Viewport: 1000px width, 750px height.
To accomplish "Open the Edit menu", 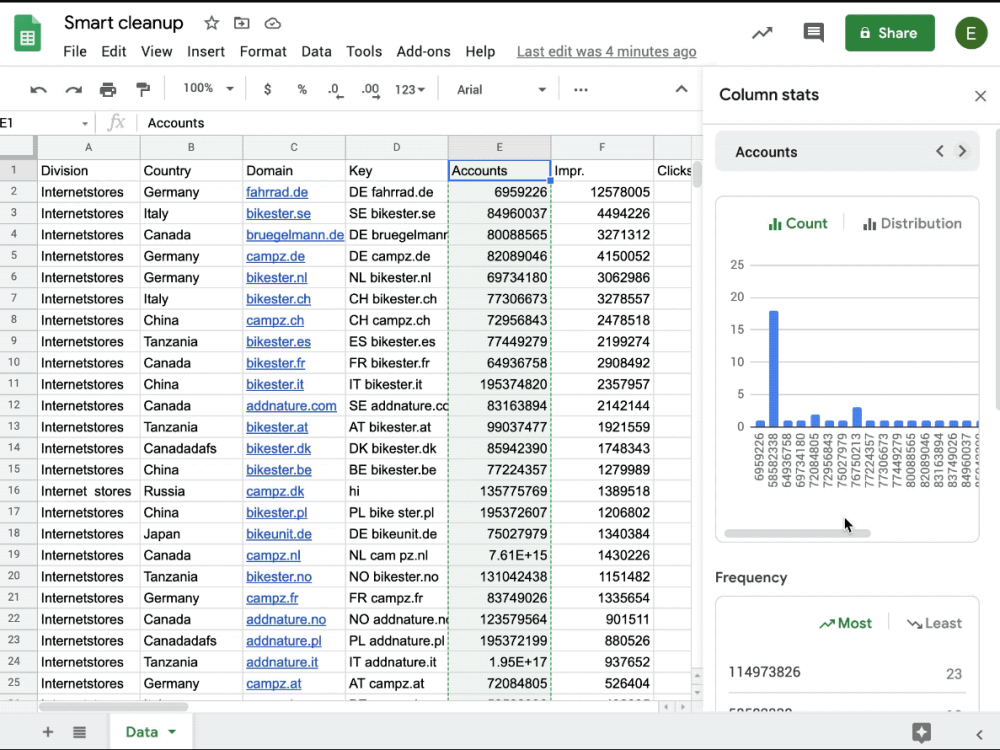I will click(114, 52).
